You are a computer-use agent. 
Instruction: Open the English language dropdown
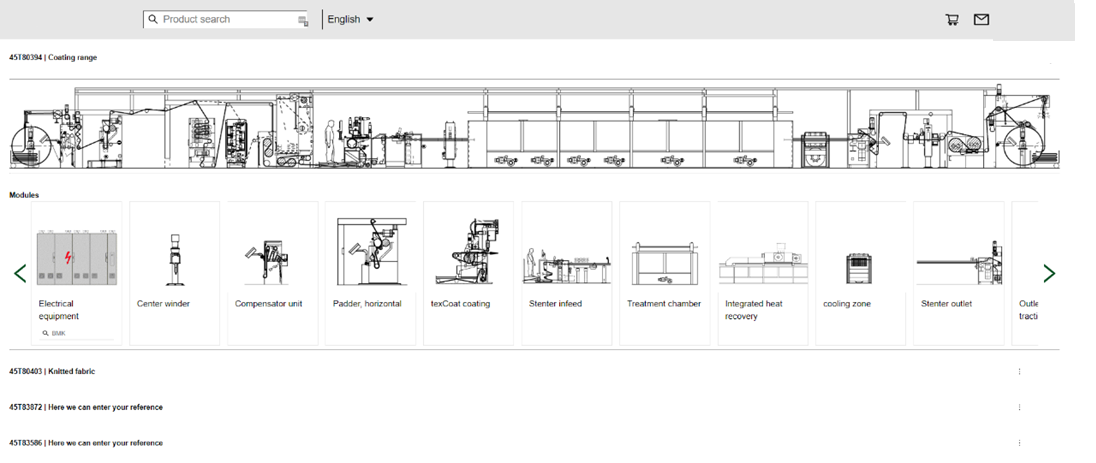[x=350, y=19]
